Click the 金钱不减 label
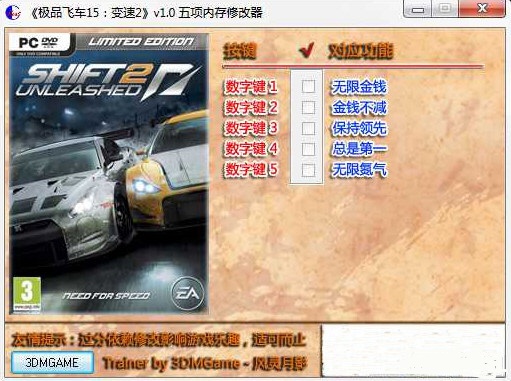 pos(359,108)
